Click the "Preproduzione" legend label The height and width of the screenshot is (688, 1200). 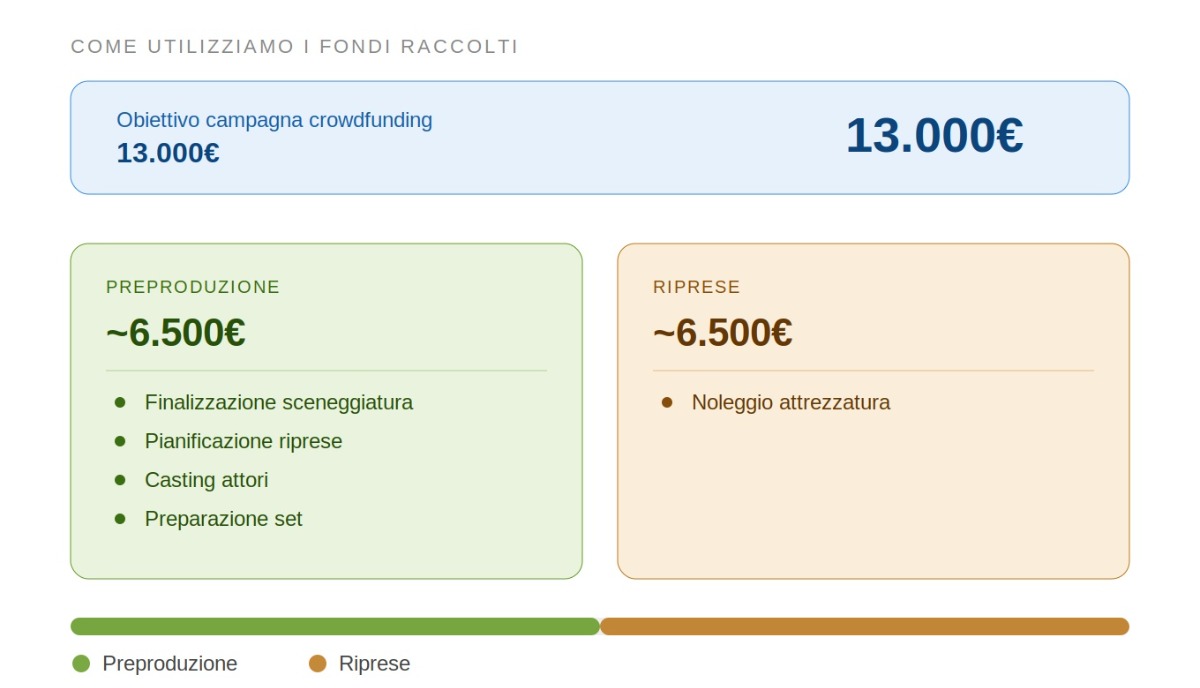[169, 664]
